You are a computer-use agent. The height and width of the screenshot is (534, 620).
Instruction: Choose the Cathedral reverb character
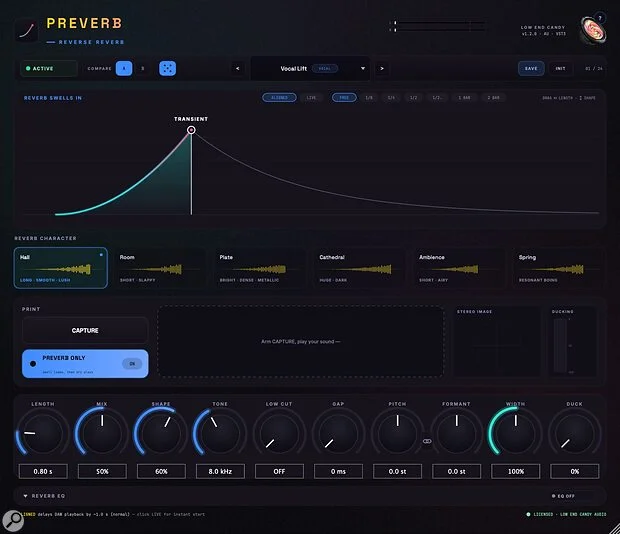(x=360, y=268)
